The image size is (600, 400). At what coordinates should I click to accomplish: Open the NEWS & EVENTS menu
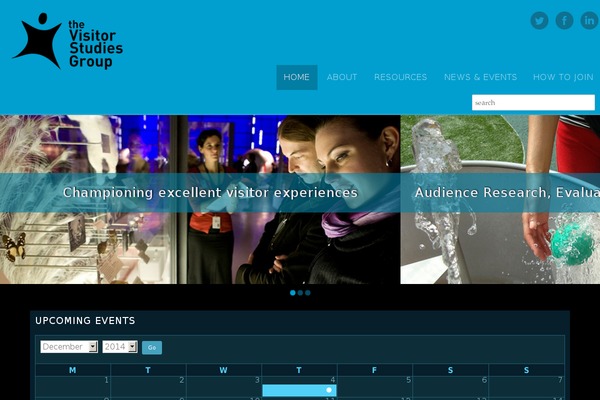[x=480, y=77]
